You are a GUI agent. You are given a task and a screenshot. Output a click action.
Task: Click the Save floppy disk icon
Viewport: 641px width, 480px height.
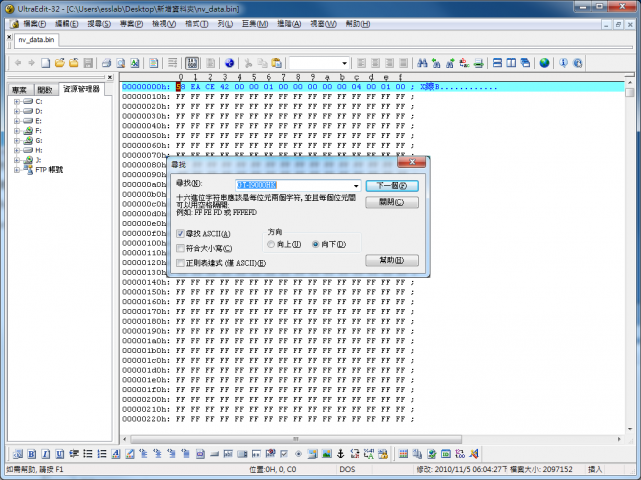(88, 63)
